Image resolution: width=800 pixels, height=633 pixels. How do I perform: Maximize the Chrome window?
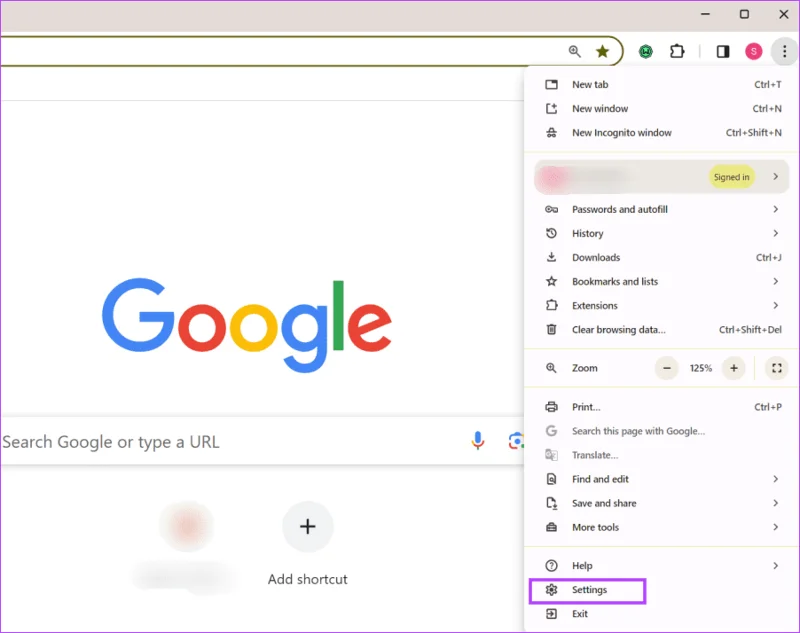tap(744, 14)
